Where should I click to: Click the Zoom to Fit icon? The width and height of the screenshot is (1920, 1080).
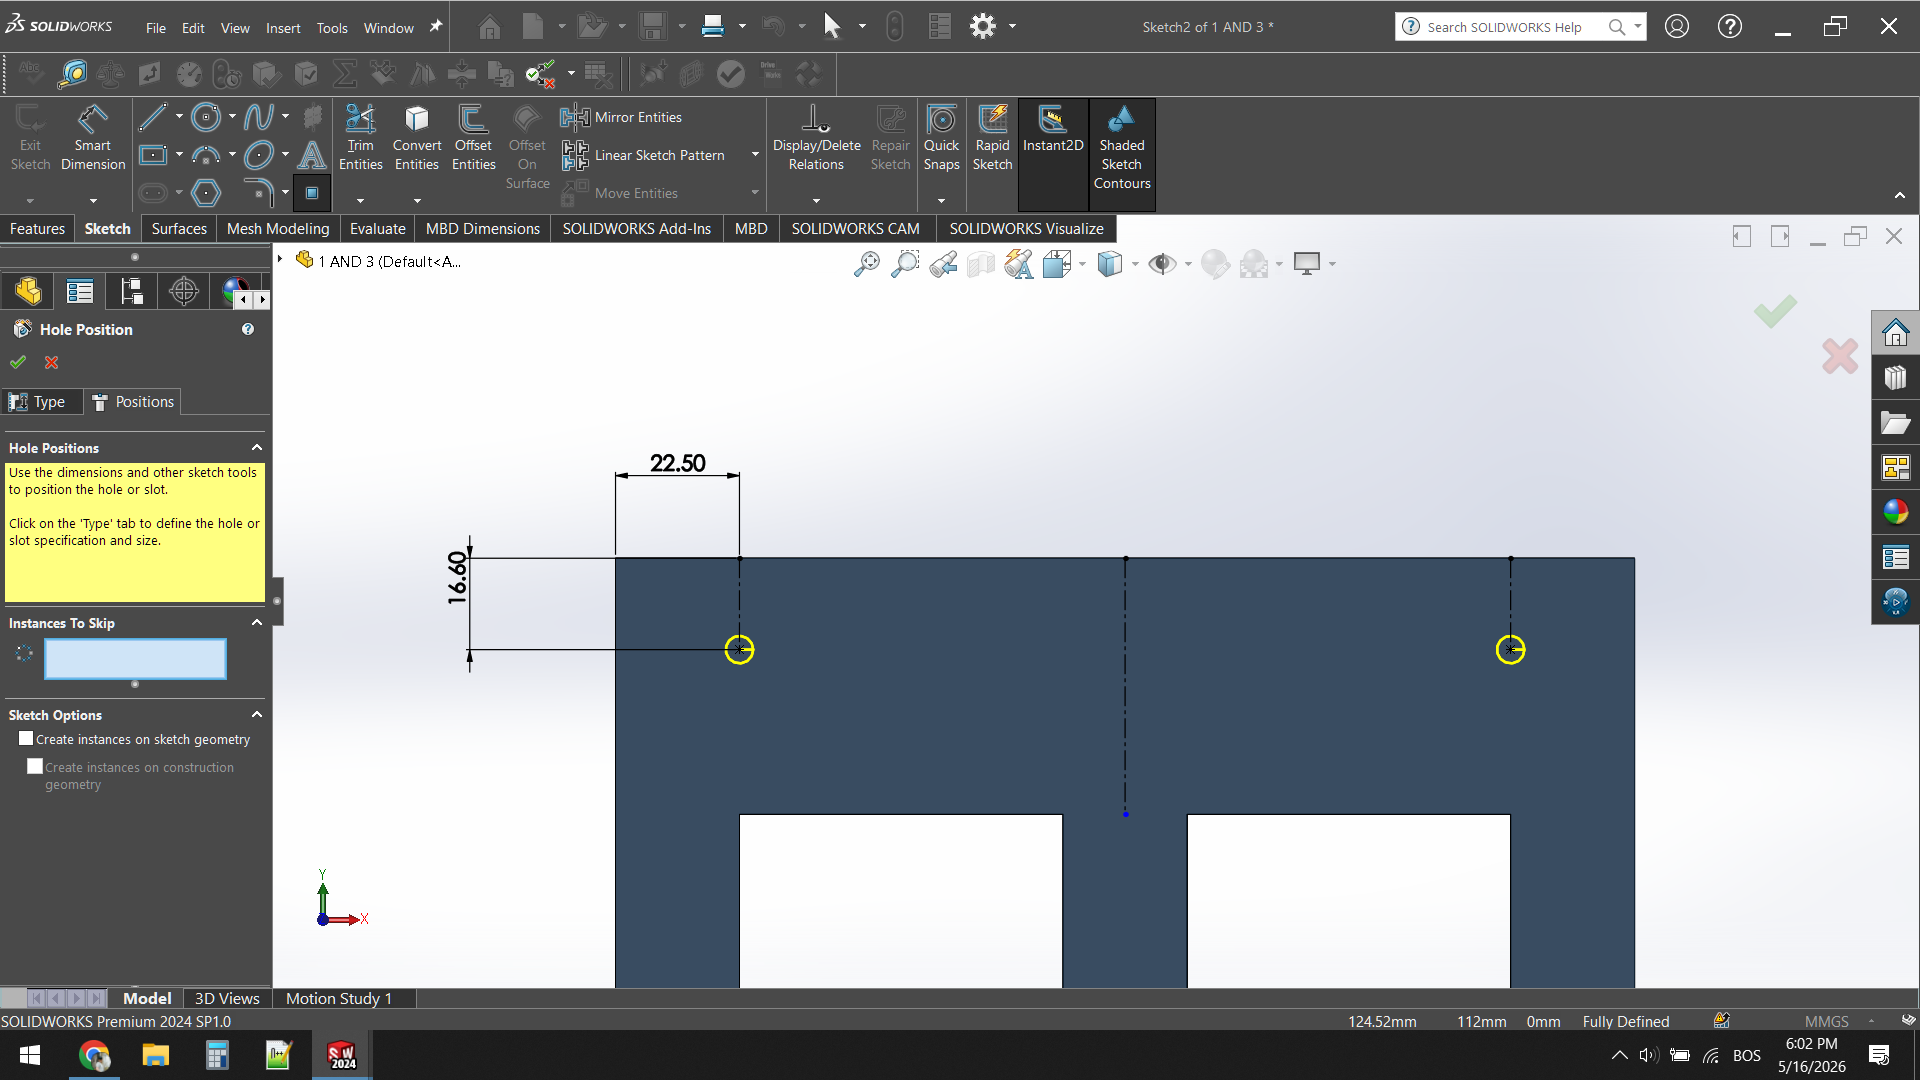866,264
